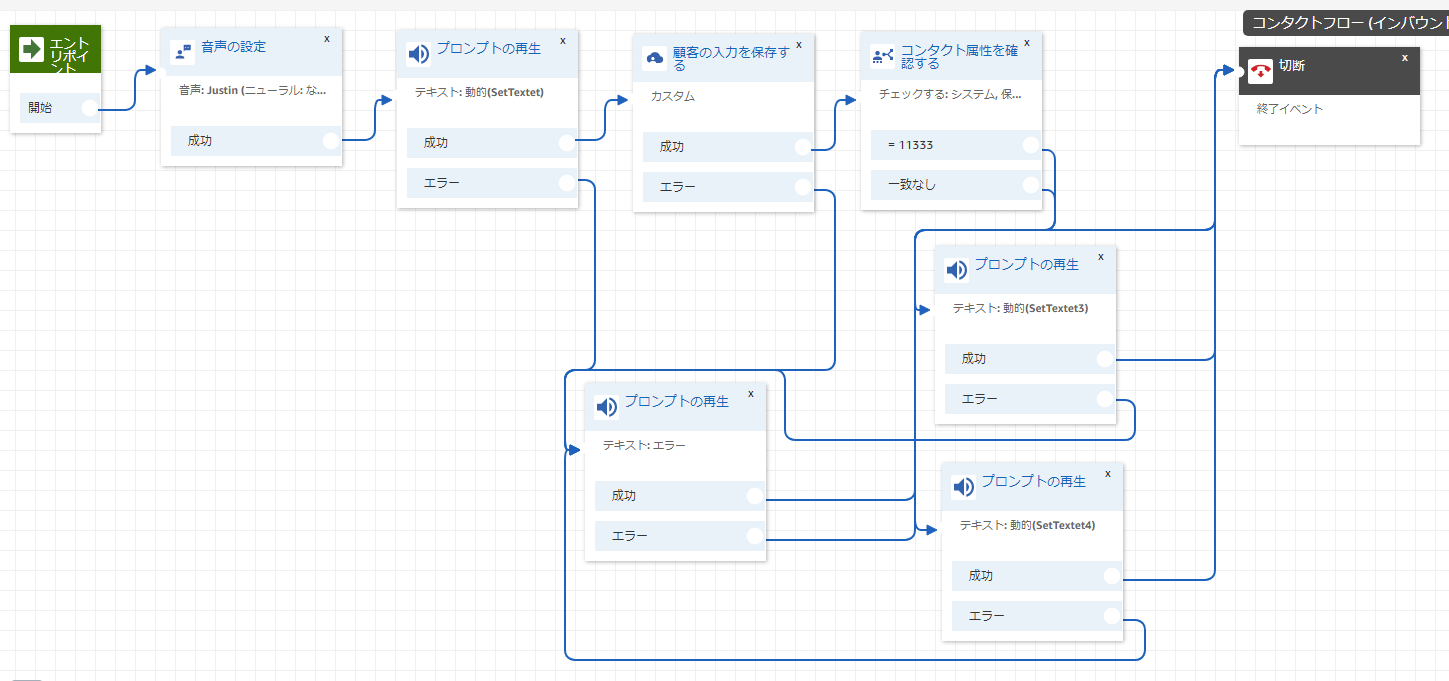
Task: Delete the 動的(SetTextet) prompt block via x
Action: click(x=562, y=40)
